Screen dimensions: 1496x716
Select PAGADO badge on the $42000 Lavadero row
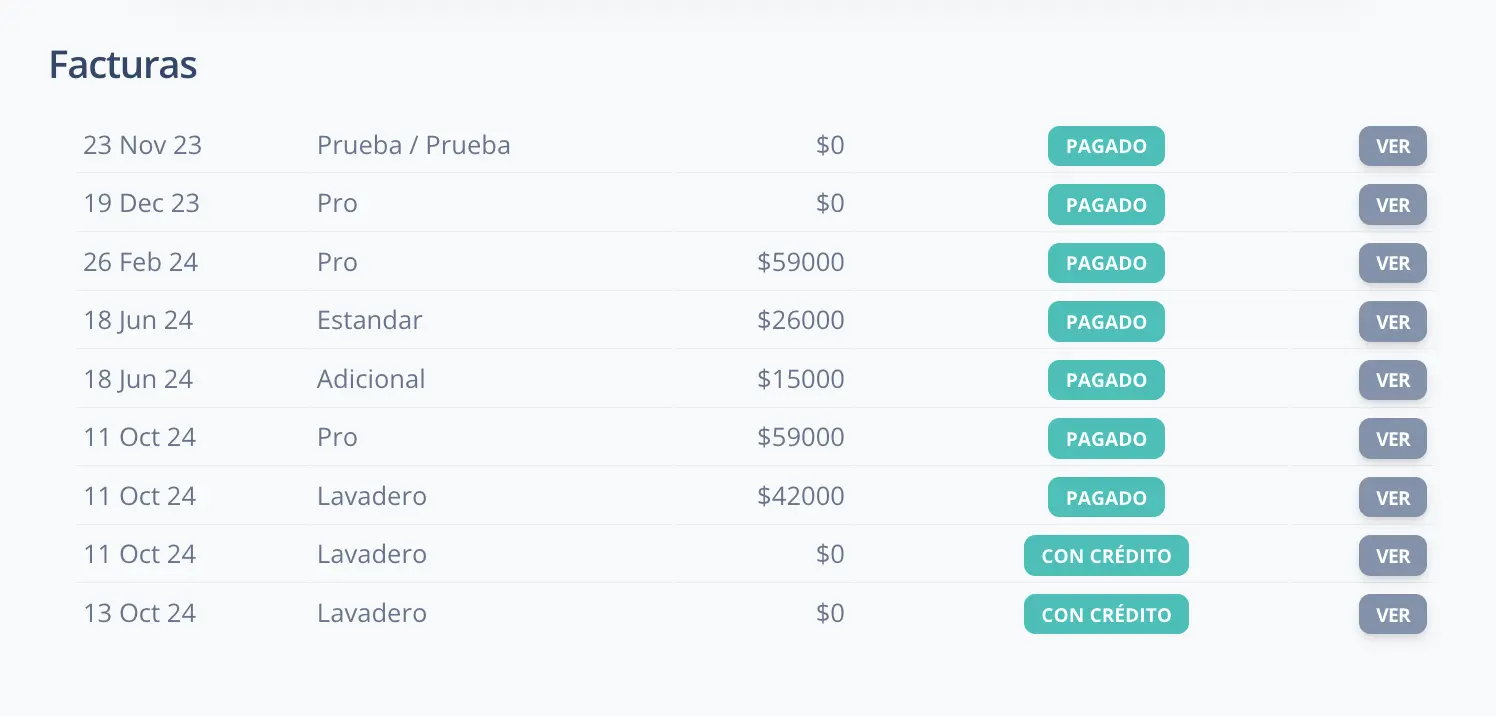[x=1106, y=497]
